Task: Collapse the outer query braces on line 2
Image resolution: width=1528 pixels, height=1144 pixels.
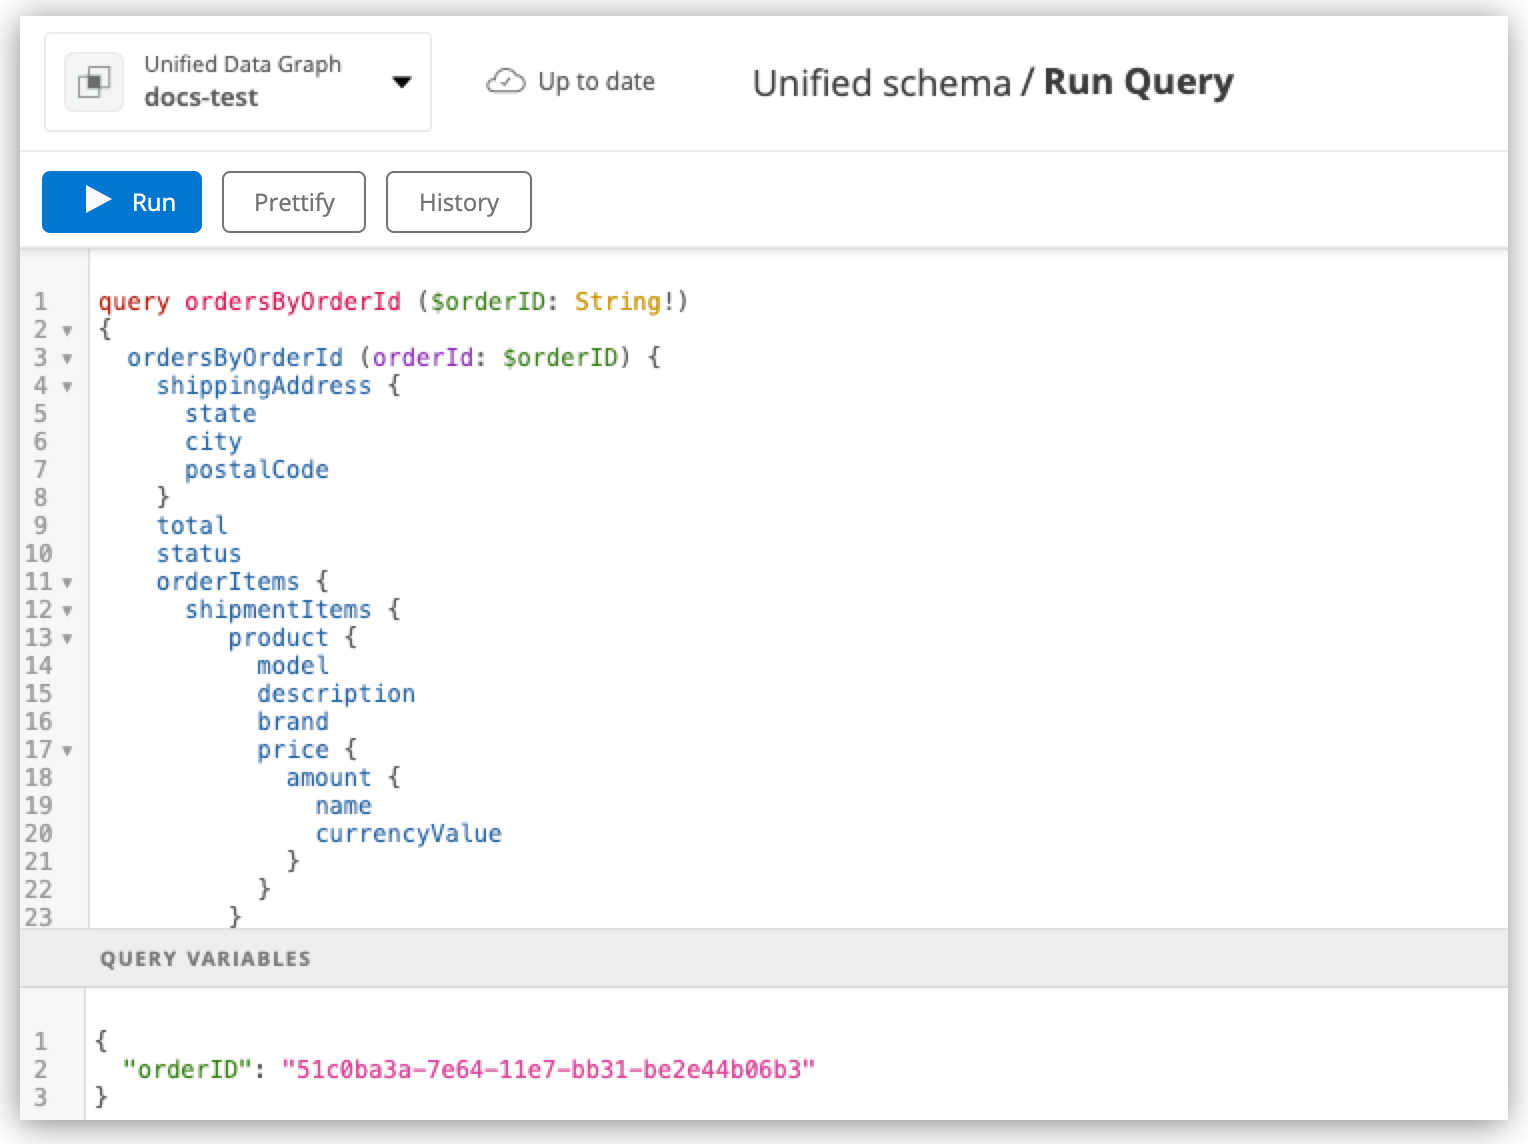Action: 66,329
